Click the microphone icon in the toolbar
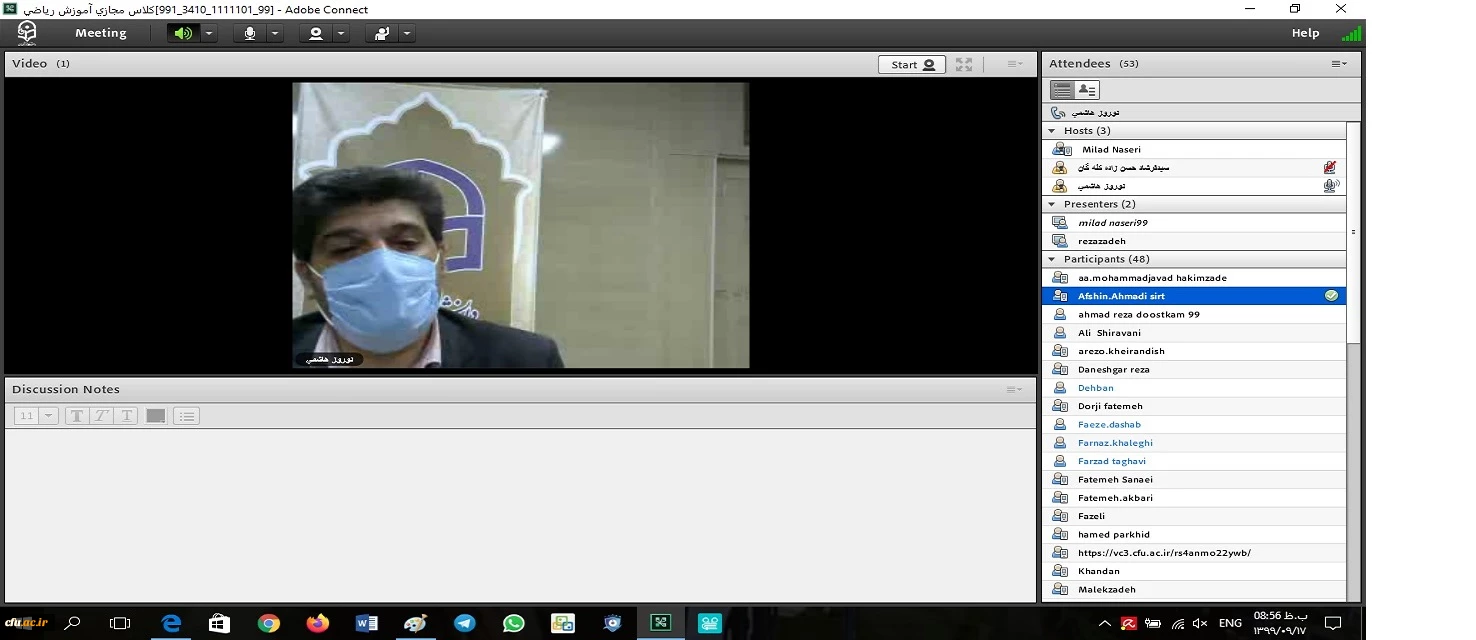 [x=249, y=33]
